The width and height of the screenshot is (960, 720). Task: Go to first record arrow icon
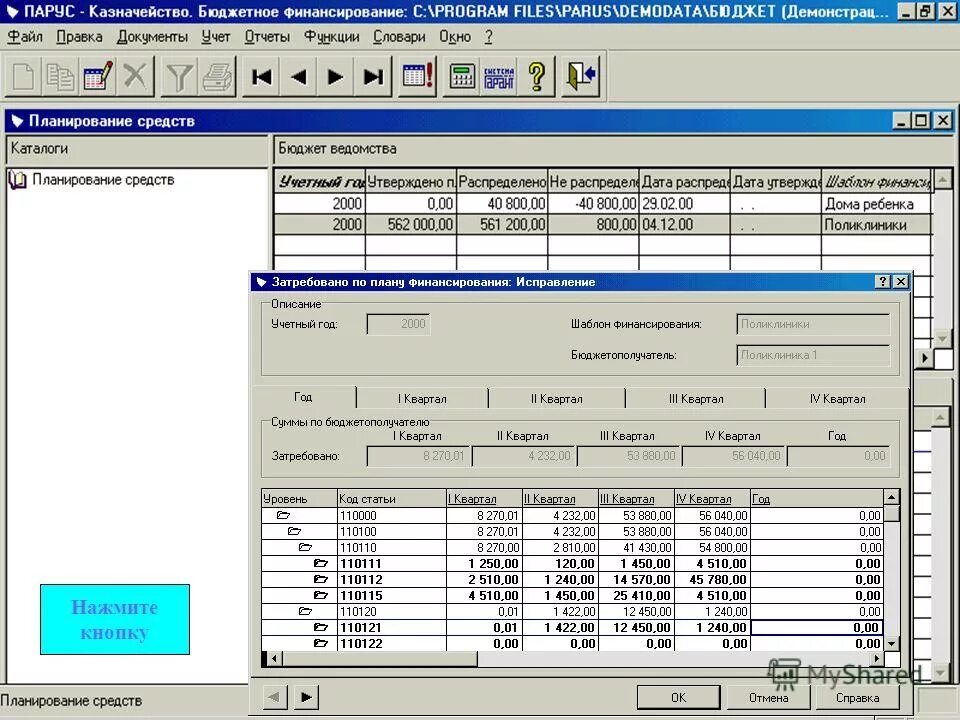[261, 77]
